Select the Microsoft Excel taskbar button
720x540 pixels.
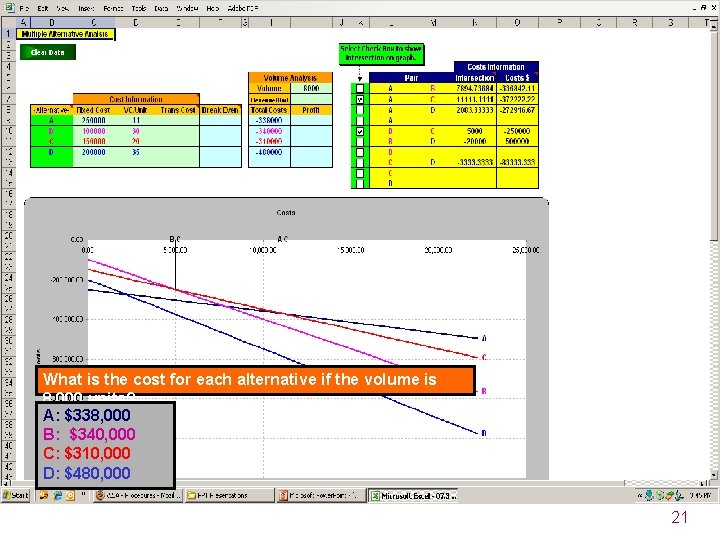tap(413, 495)
